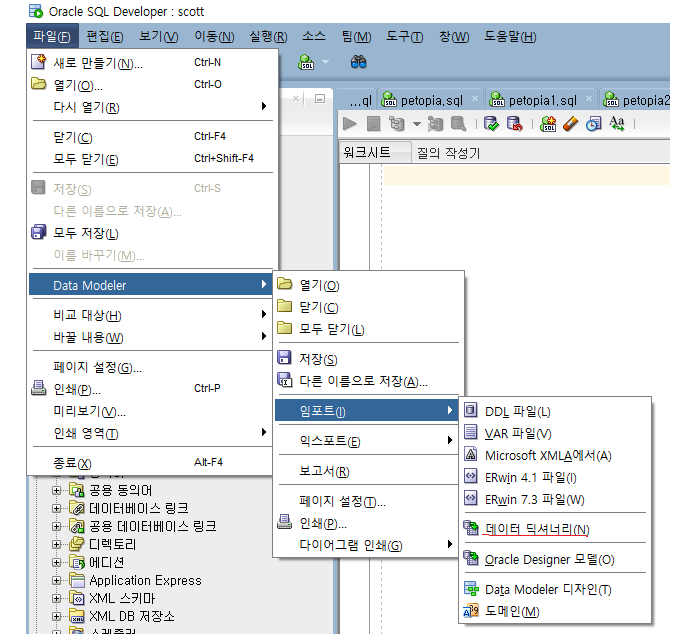Click 열기(O) in Data Modeler submenu
The image size is (696, 634).
(x=368, y=285)
